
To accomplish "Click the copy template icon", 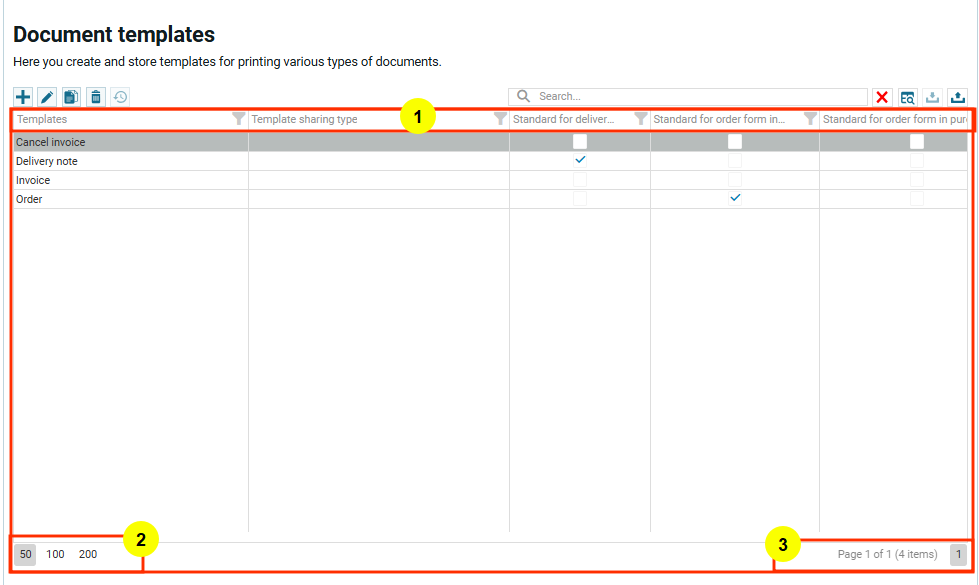I will (x=71, y=97).
